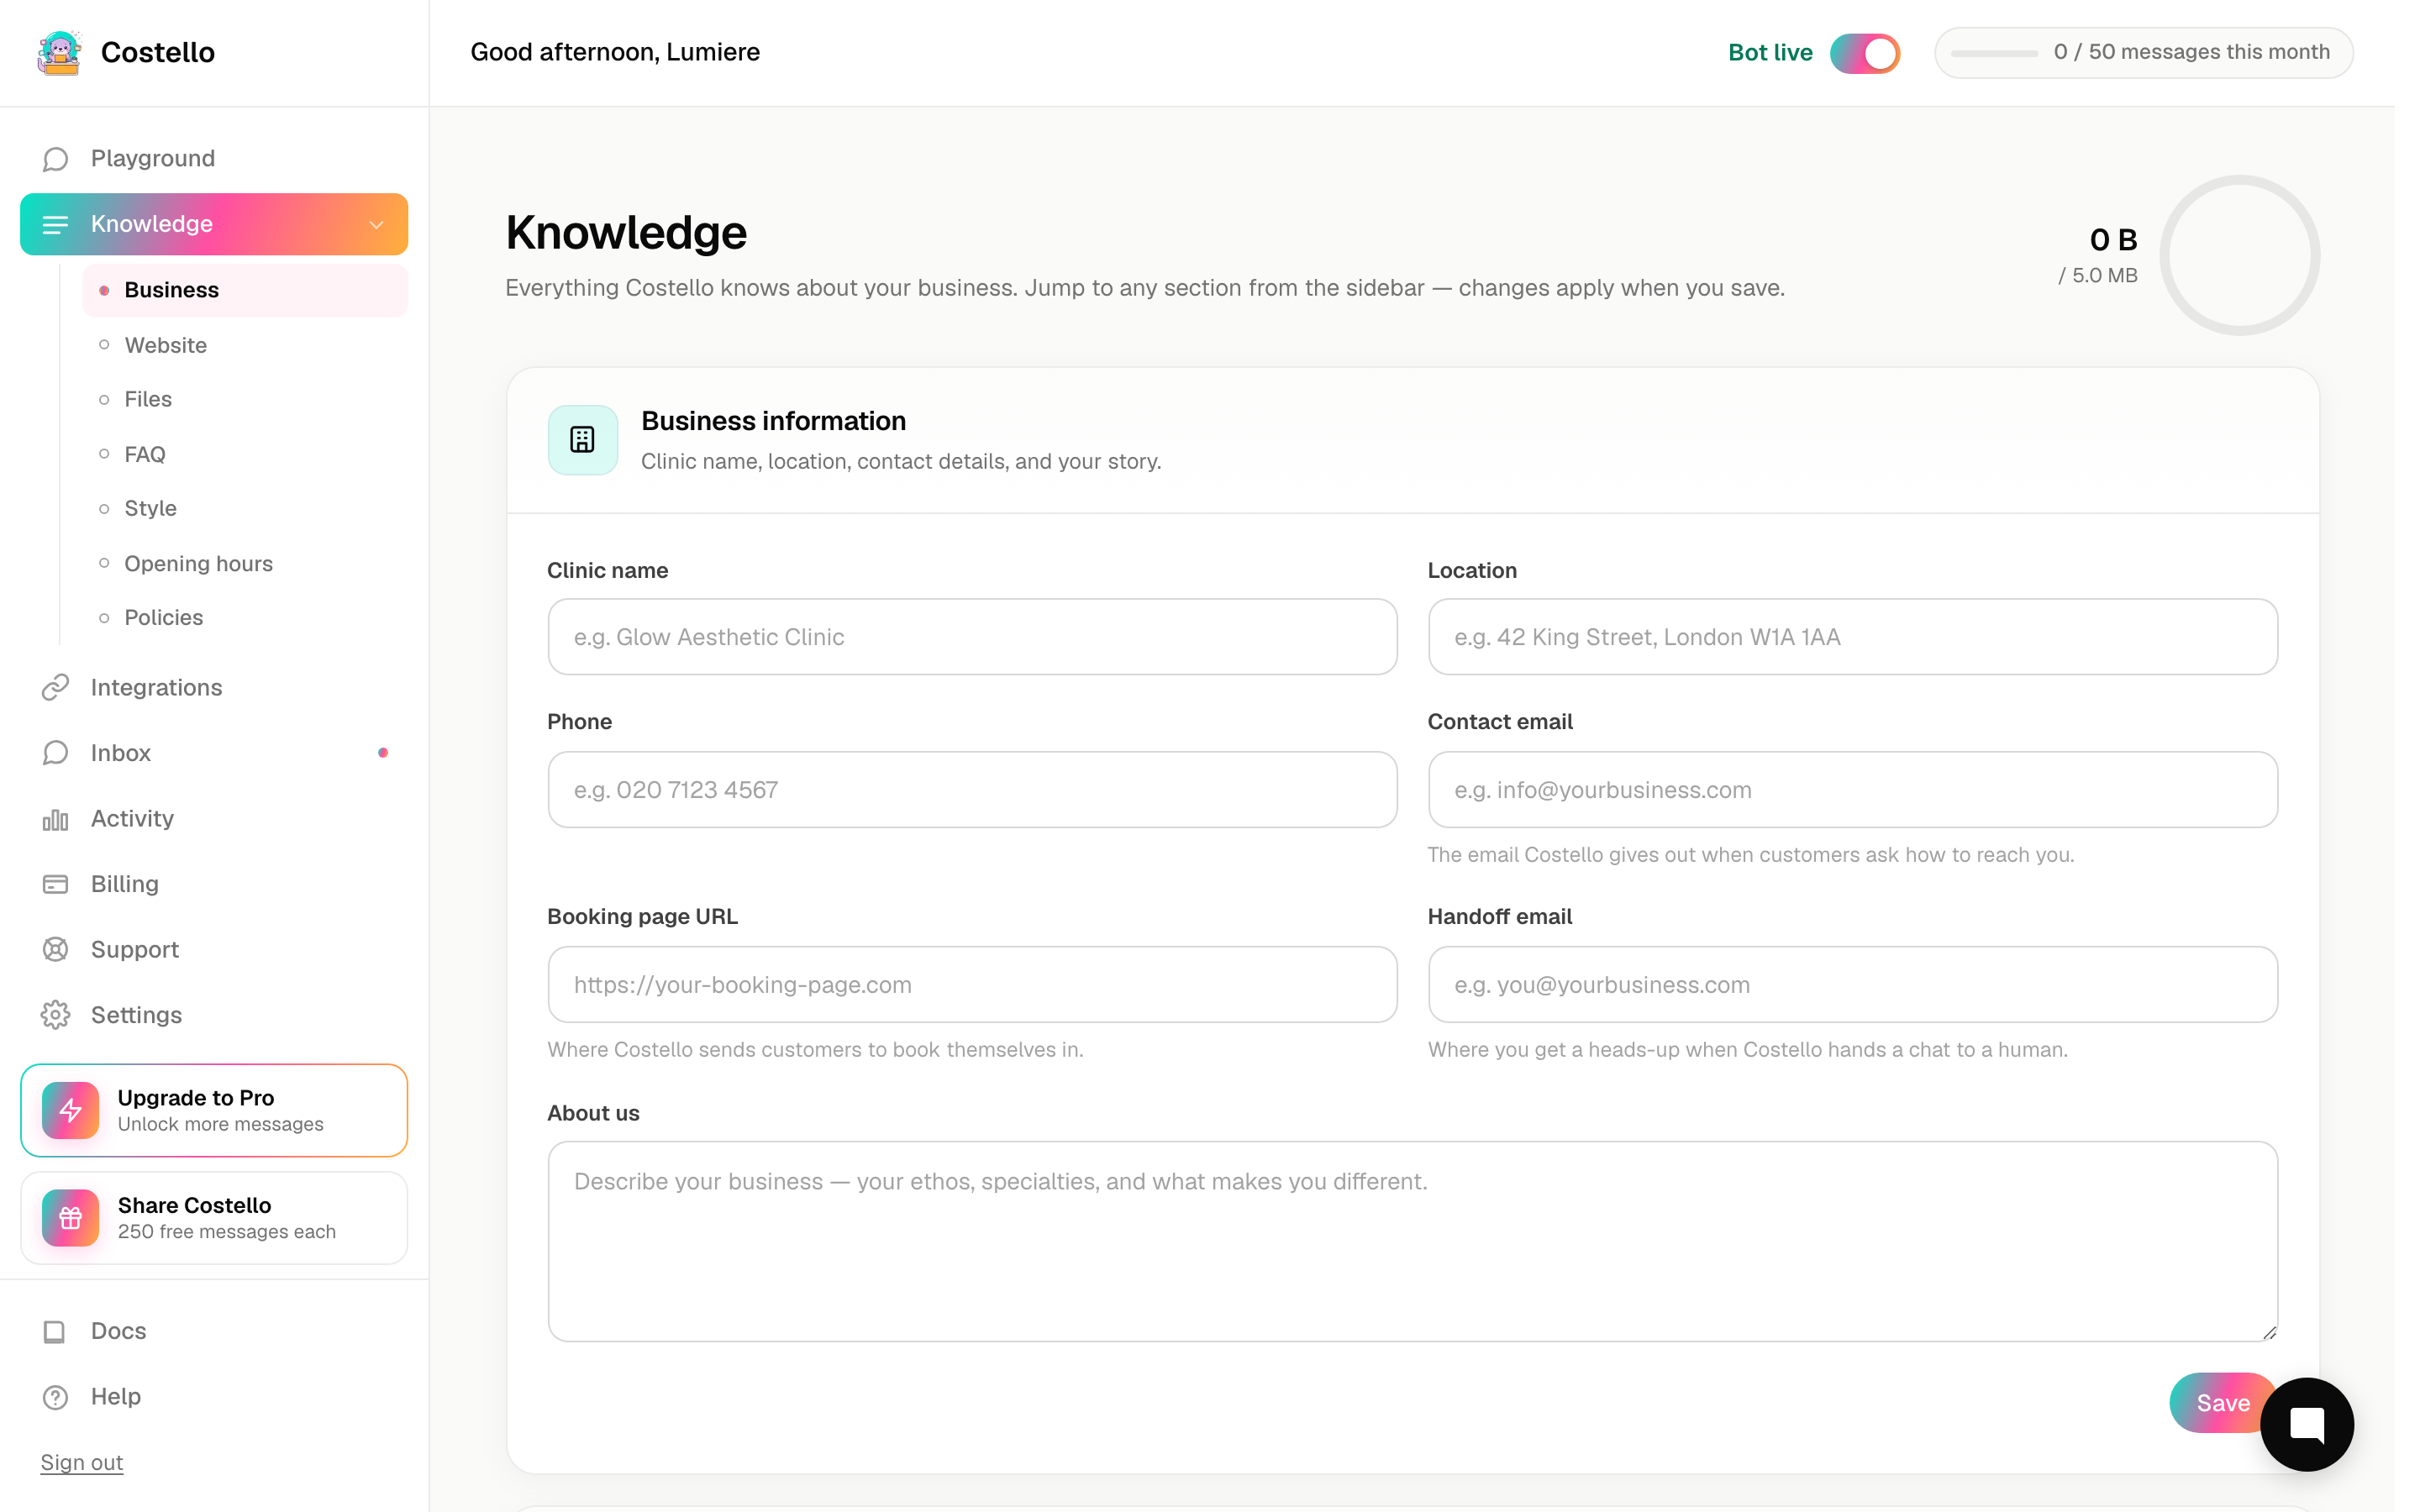Click the '/ 5.0 MB' storage limit text

[x=2097, y=275]
